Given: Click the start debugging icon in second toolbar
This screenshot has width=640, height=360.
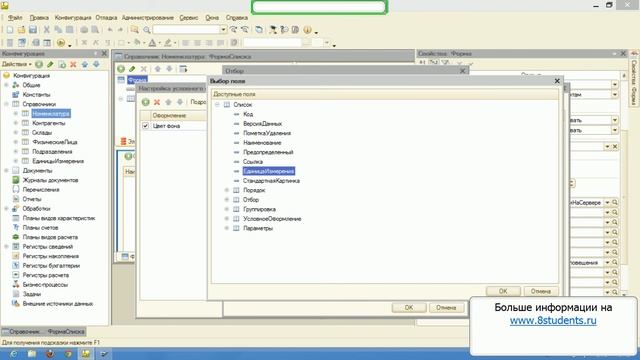Looking at the screenshot, I should point(61,42).
